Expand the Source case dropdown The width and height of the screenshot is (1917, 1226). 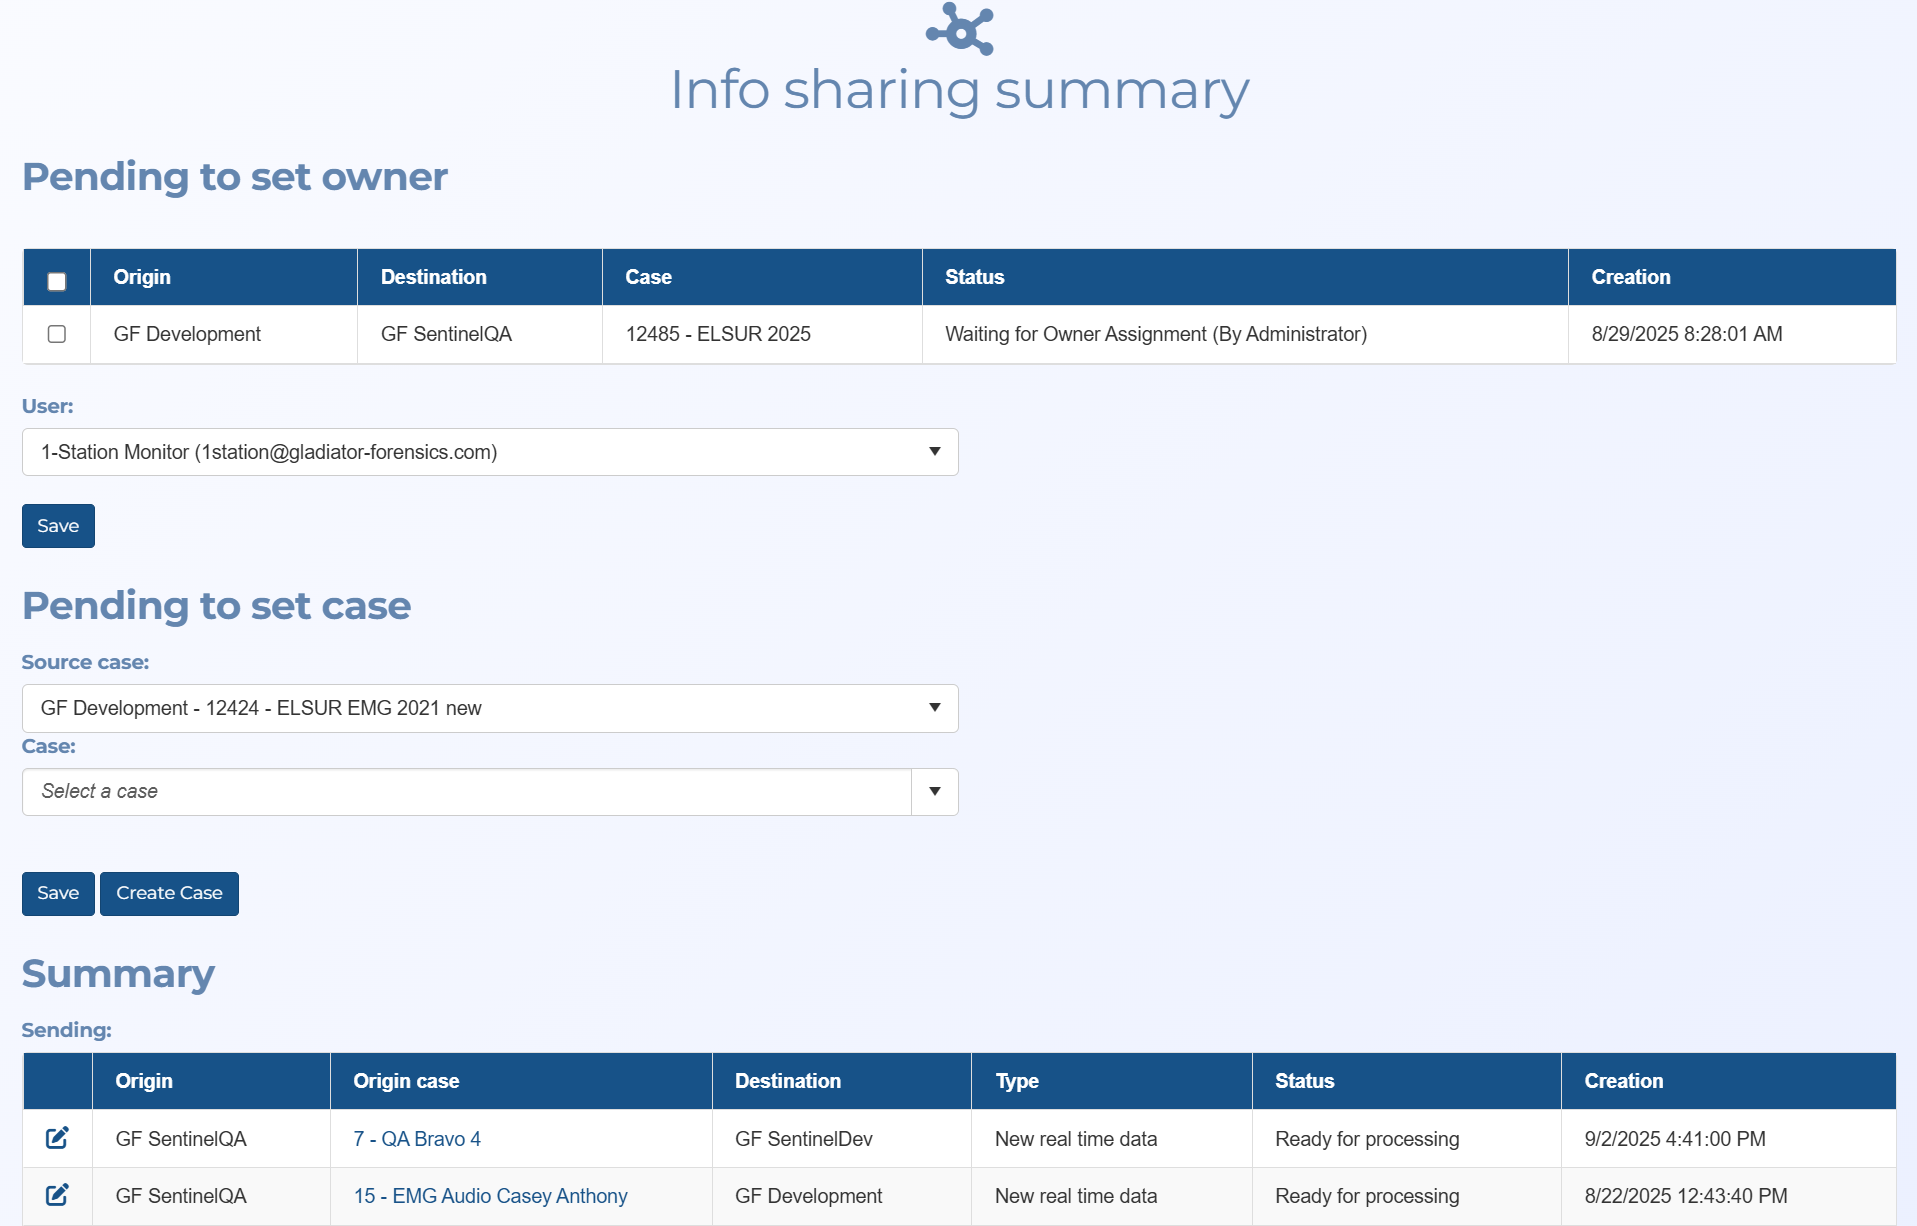point(490,708)
